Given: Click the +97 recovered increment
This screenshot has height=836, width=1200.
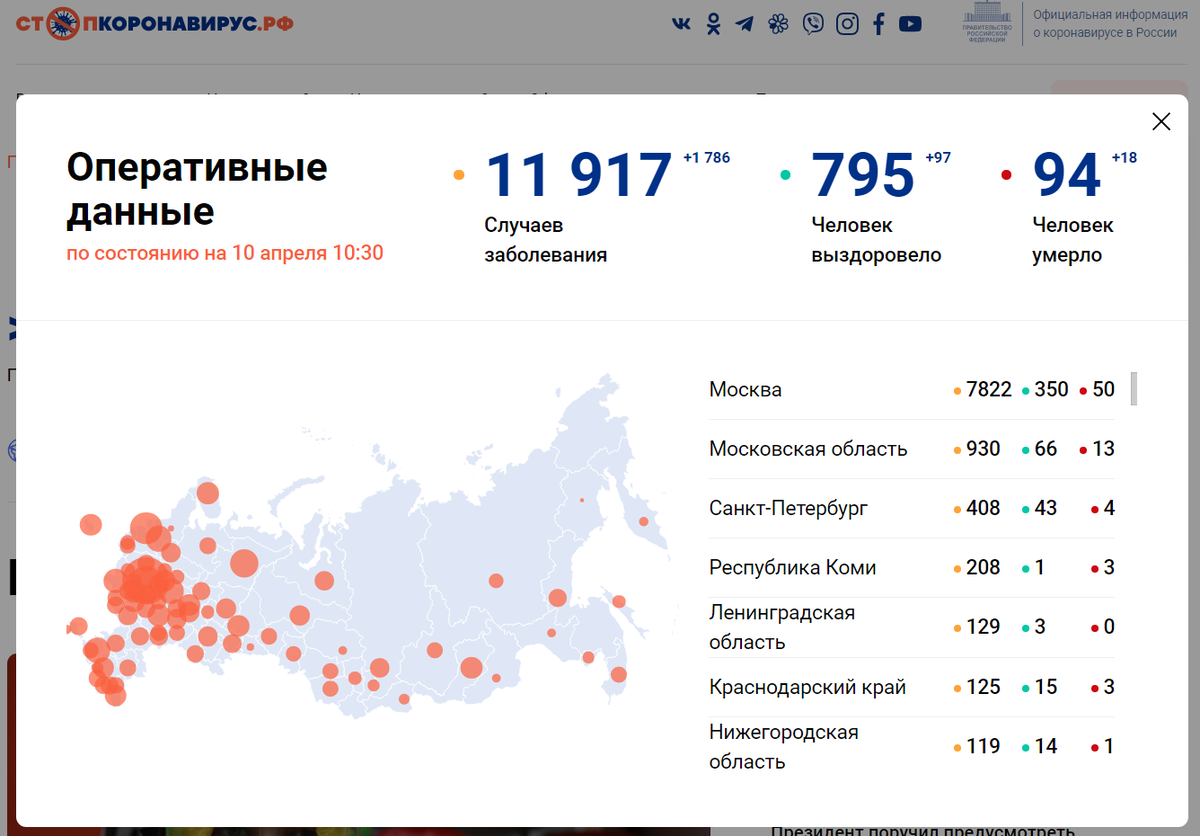Looking at the screenshot, I should [x=938, y=158].
